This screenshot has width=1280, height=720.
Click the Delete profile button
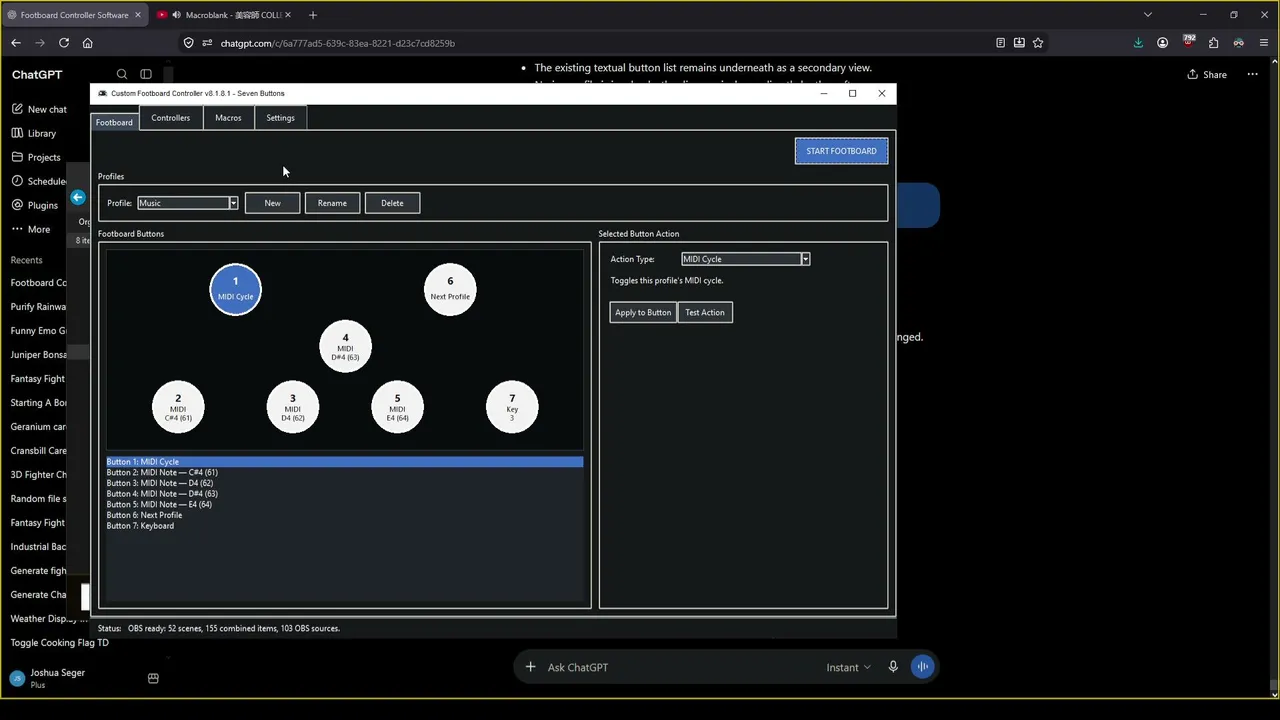point(392,203)
